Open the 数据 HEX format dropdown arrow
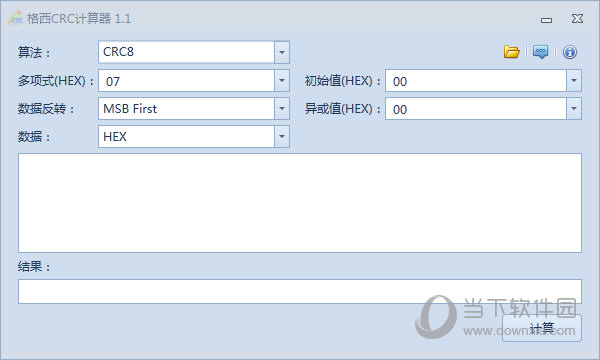Screen dimensions: 600x360 click(x=282, y=136)
